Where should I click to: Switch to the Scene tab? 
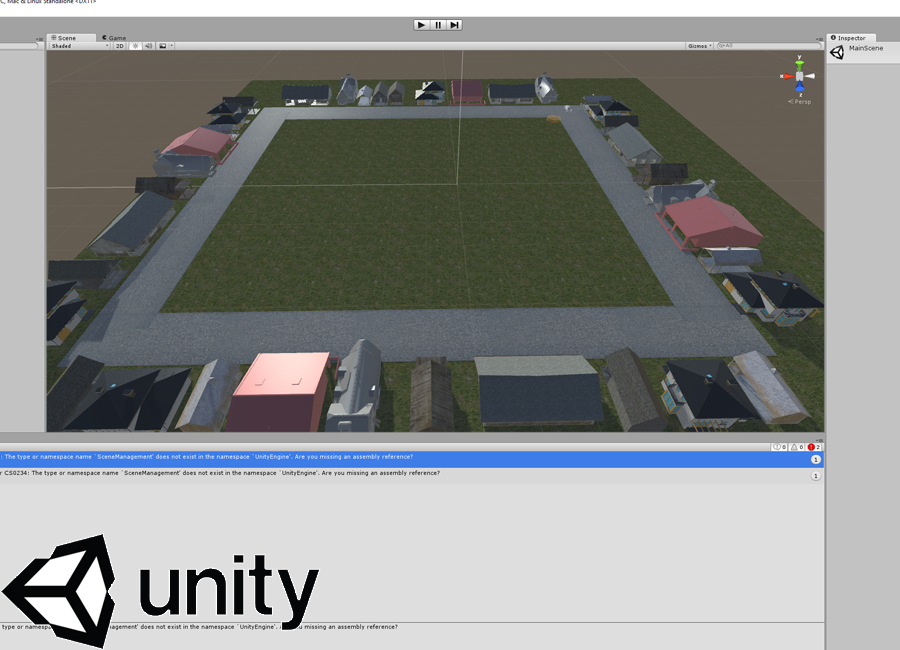coord(63,38)
